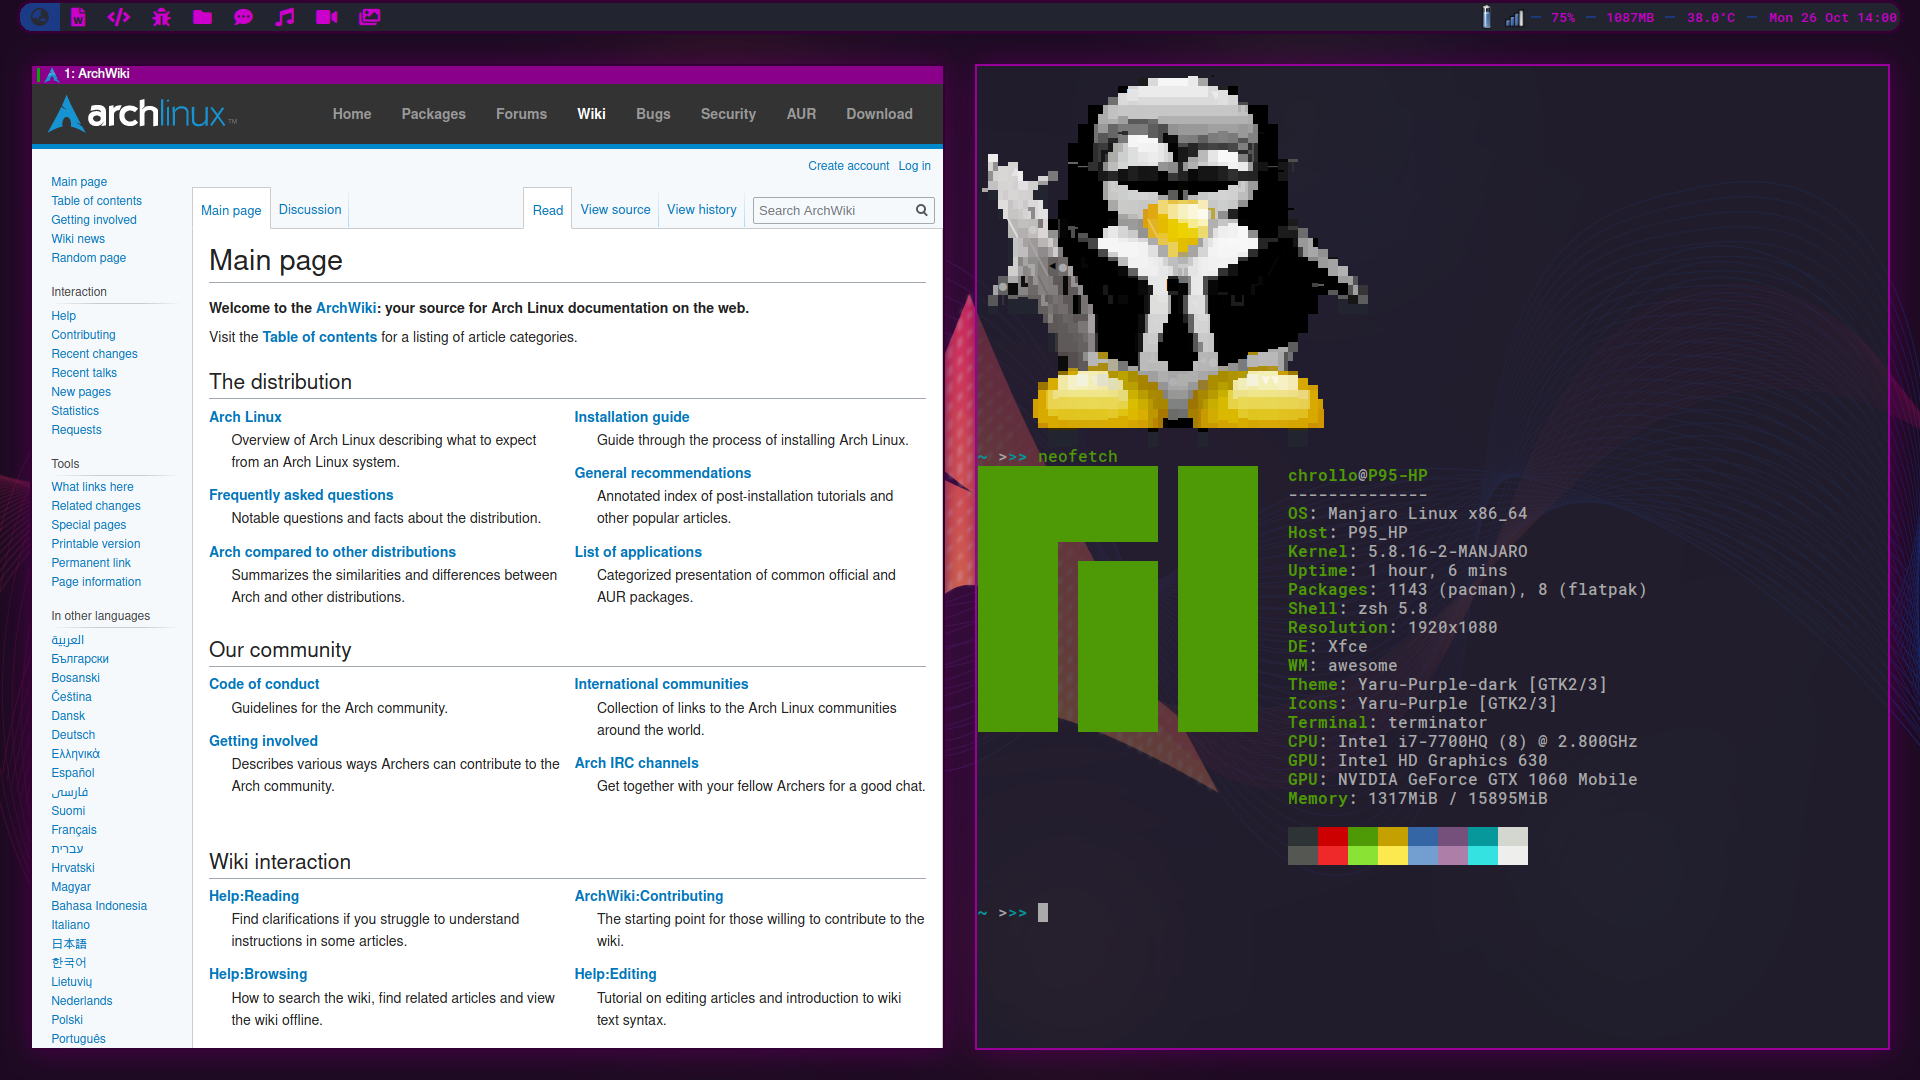1920x1080 pixels.
Task: Open the Help:Editing link
Action: coord(615,974)
